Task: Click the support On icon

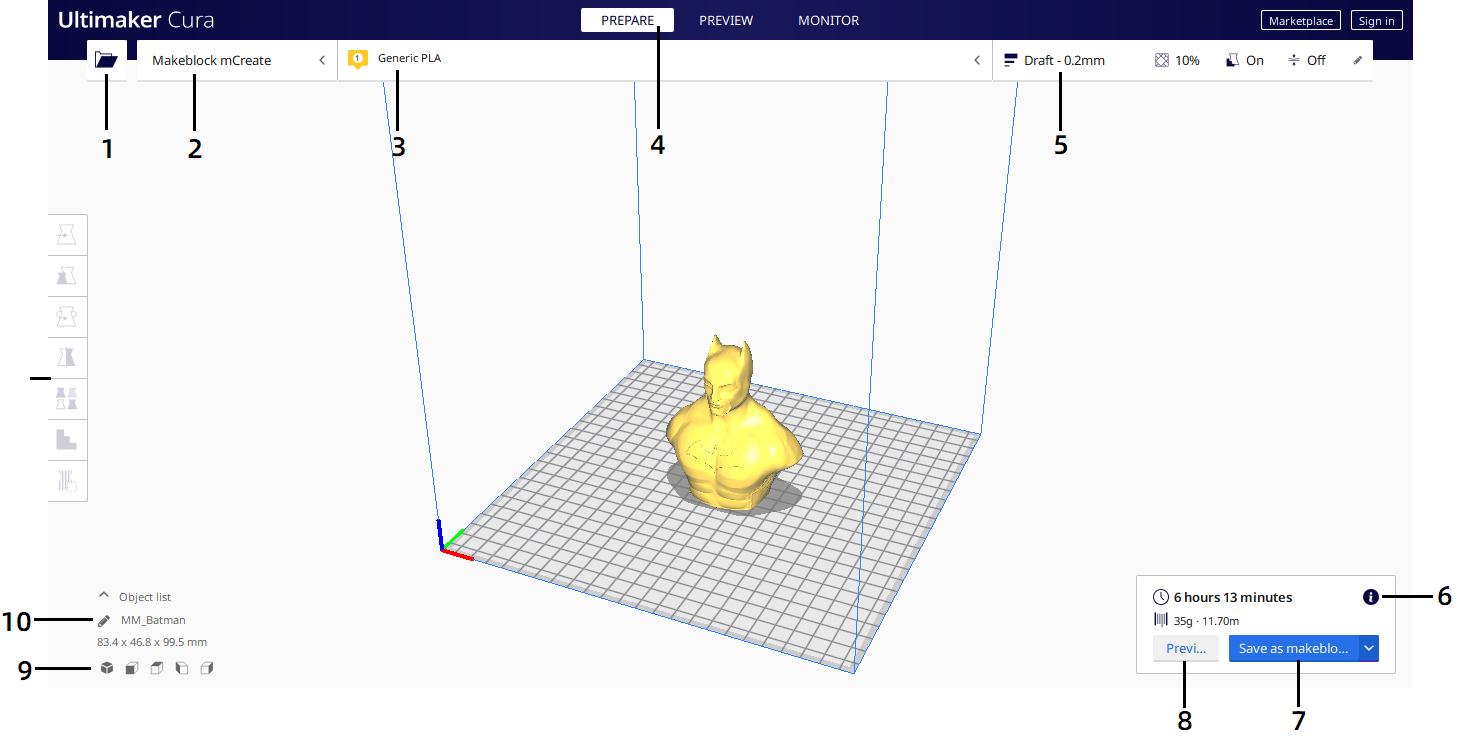Action: [x=1232, y=60]
